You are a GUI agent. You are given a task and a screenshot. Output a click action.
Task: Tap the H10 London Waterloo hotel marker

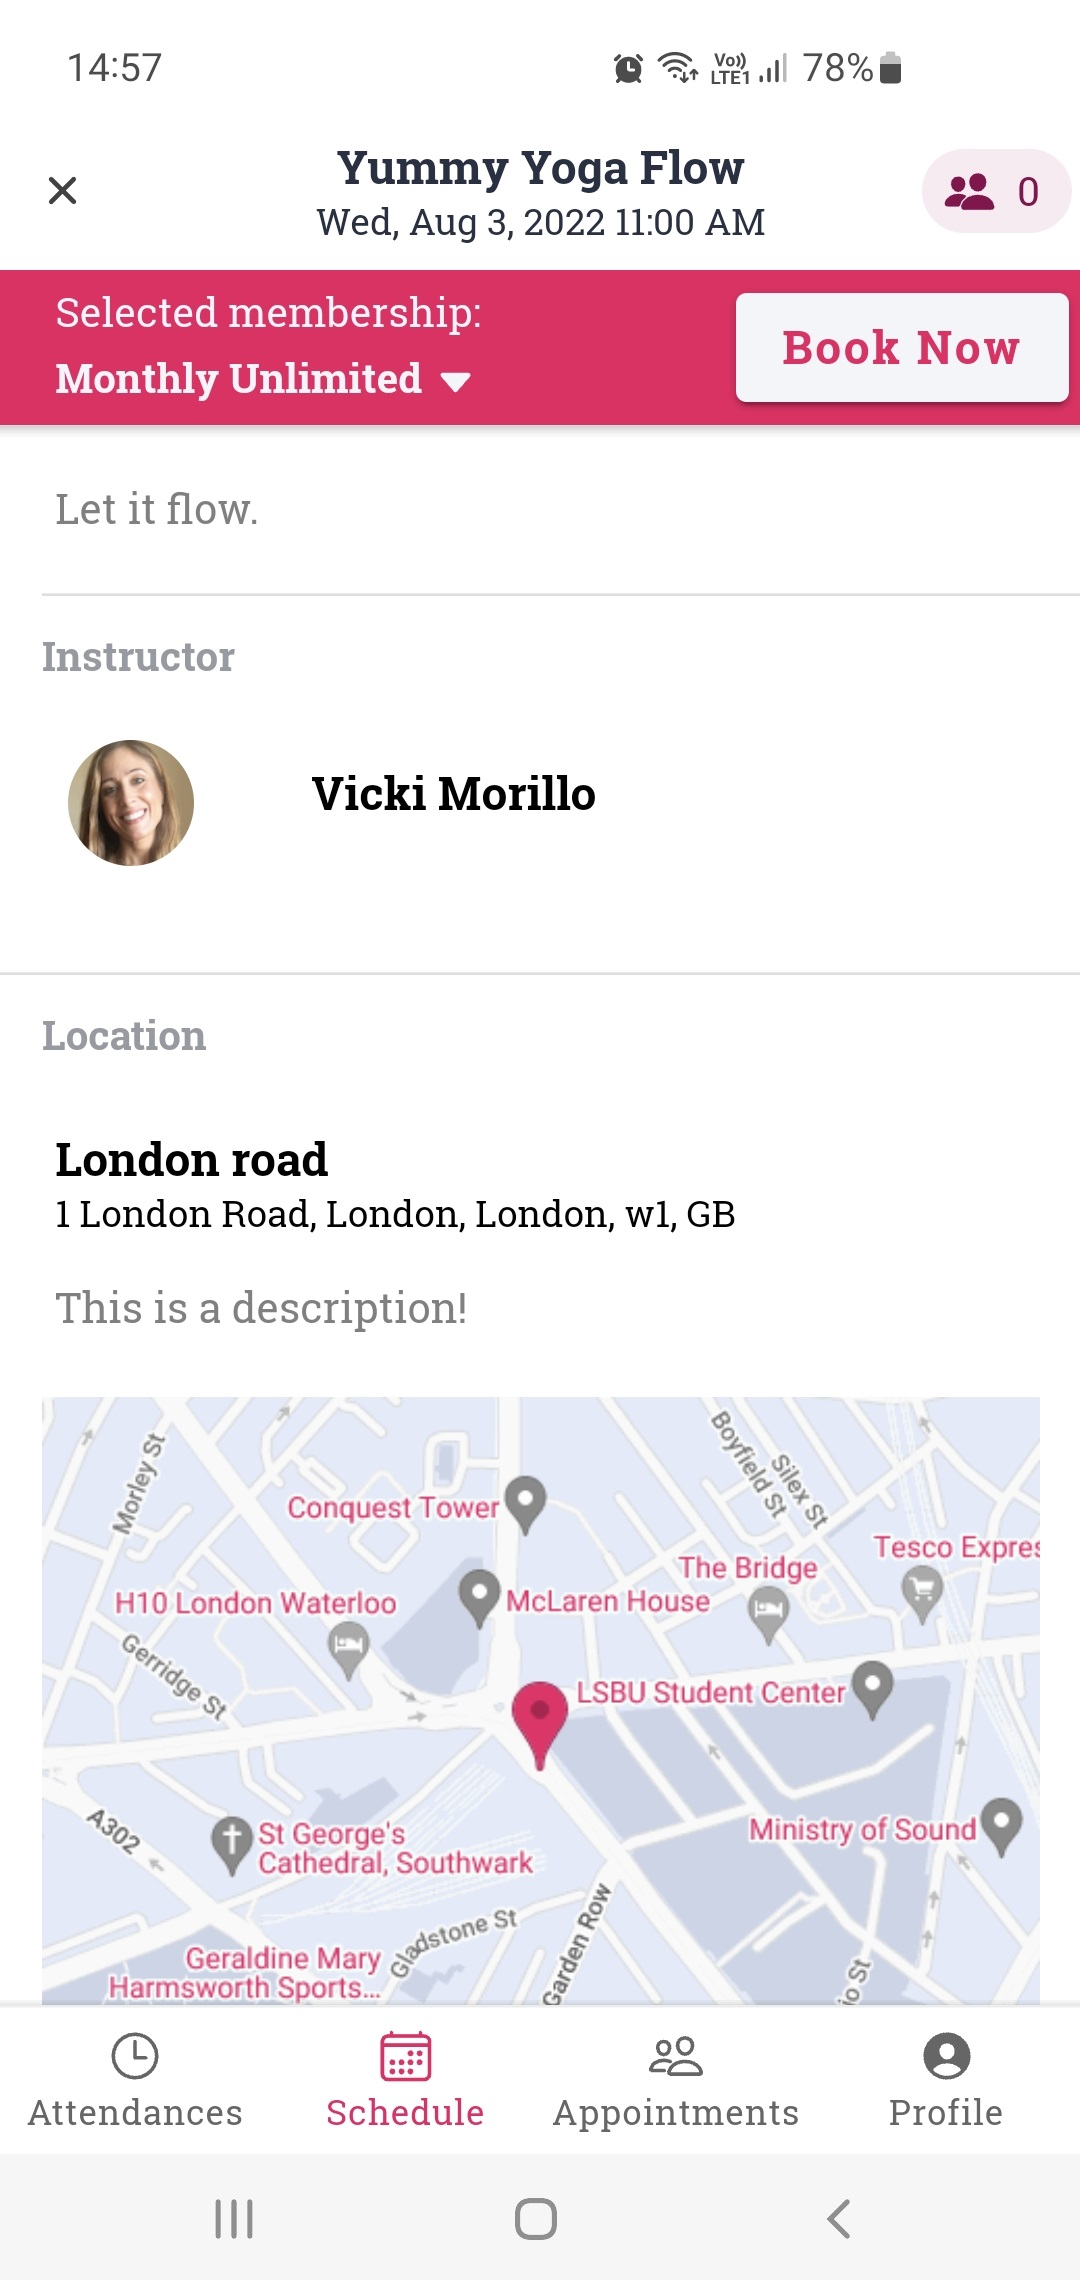(x=348, y=1647)
